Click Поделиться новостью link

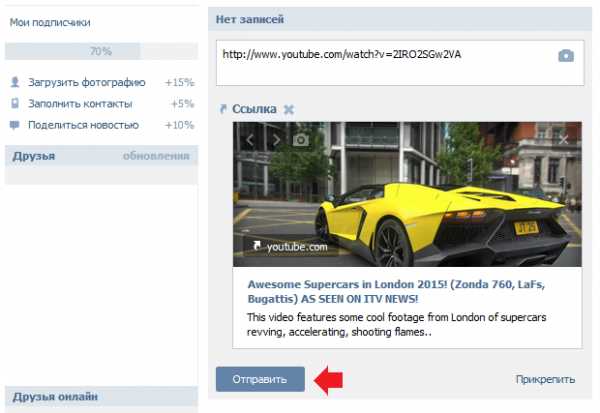coord(83,125)
